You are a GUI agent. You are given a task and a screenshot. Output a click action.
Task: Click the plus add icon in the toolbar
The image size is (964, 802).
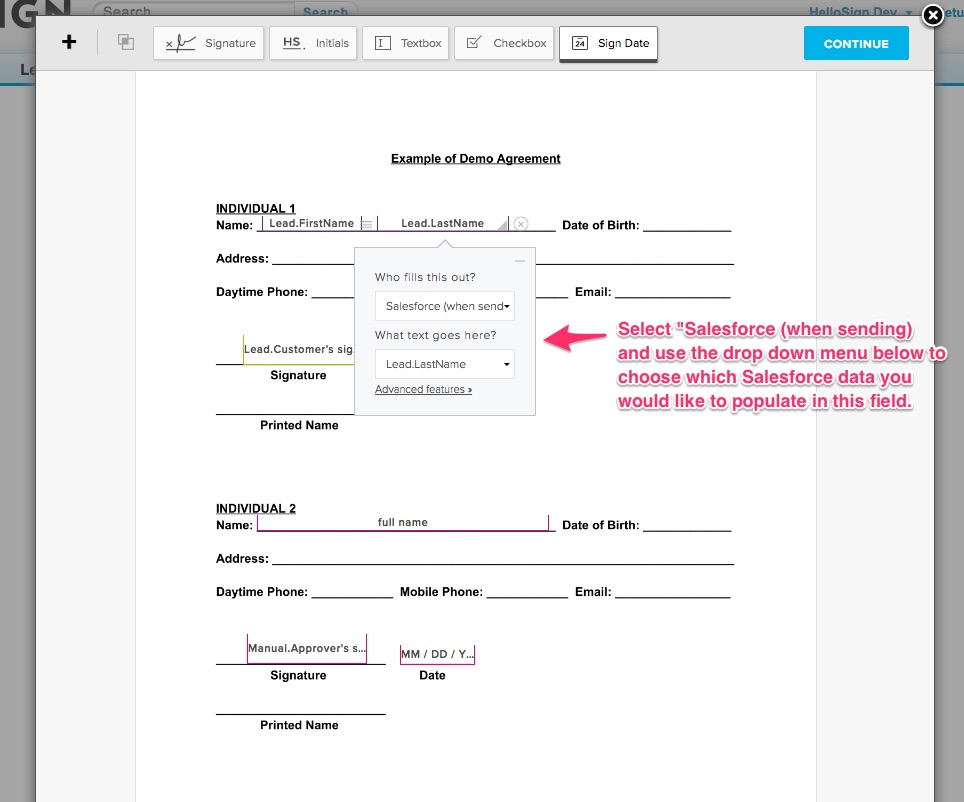[x=69, y=42]
